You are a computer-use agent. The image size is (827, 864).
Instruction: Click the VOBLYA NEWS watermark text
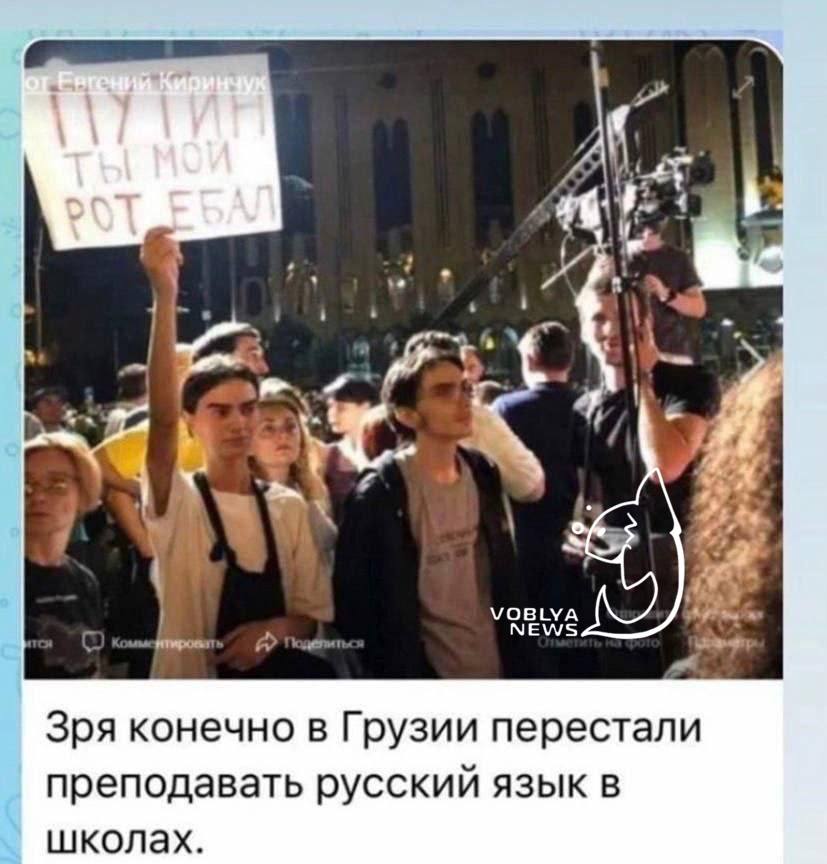tap(533, 623)
